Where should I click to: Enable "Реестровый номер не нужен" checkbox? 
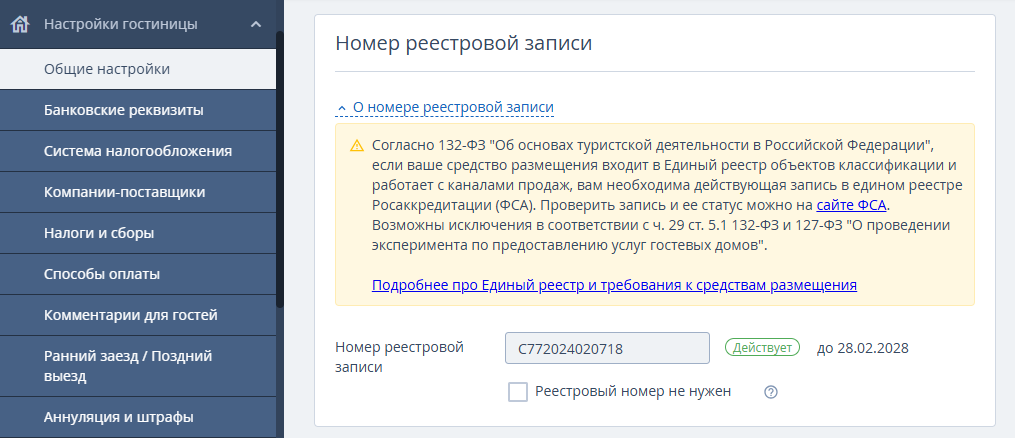518,392
